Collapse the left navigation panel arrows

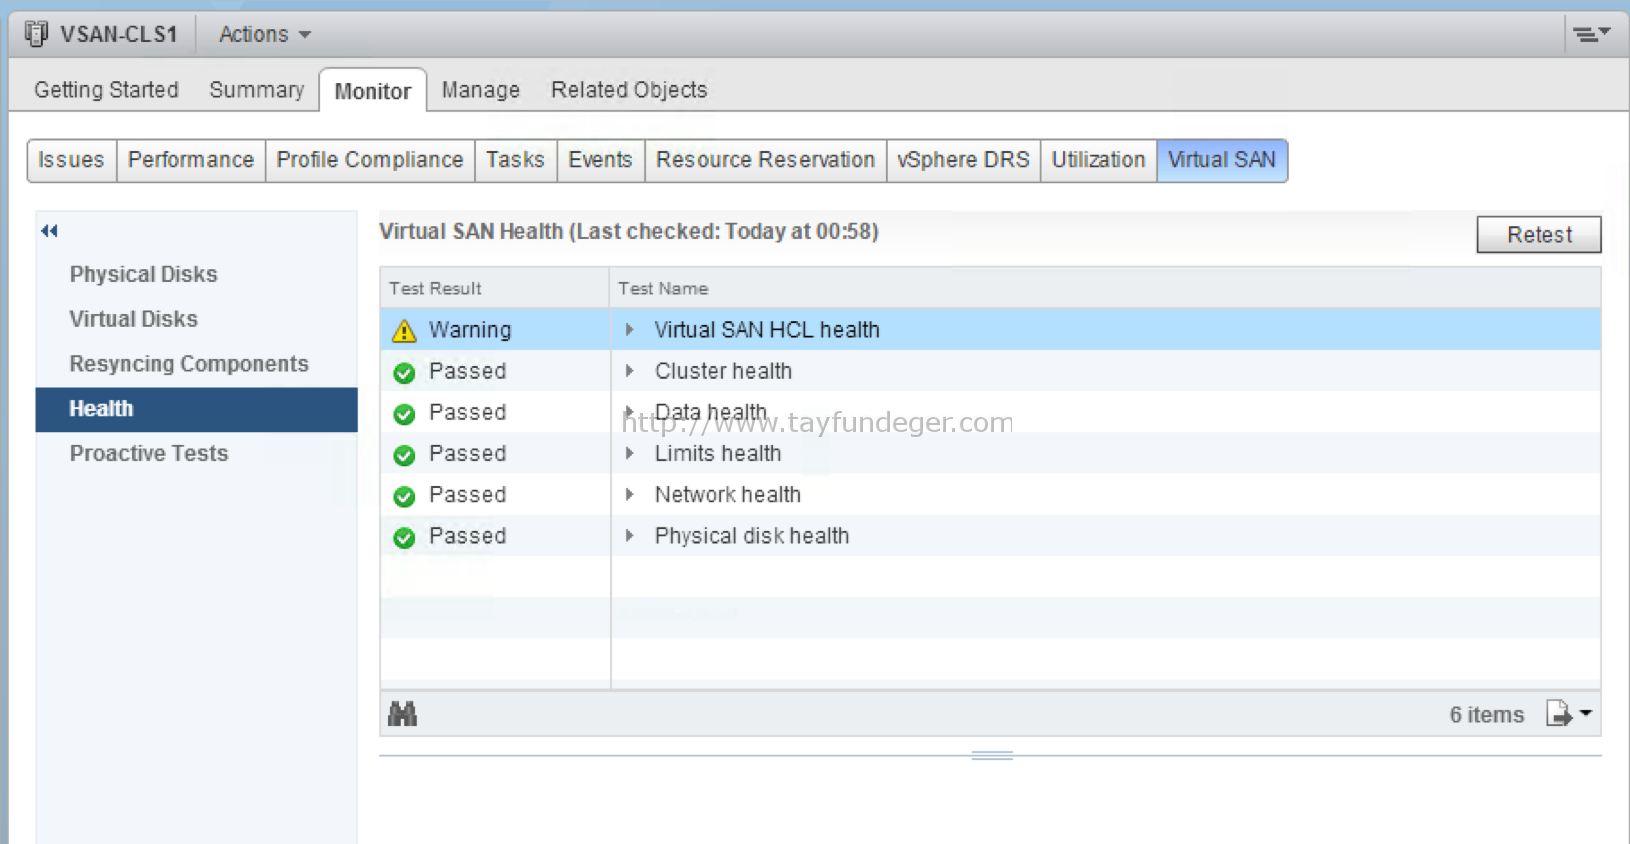49,231
